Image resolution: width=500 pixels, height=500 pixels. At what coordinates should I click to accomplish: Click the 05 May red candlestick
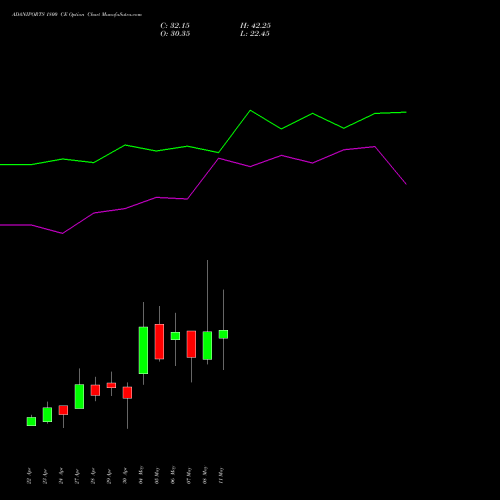coord(159,341)
